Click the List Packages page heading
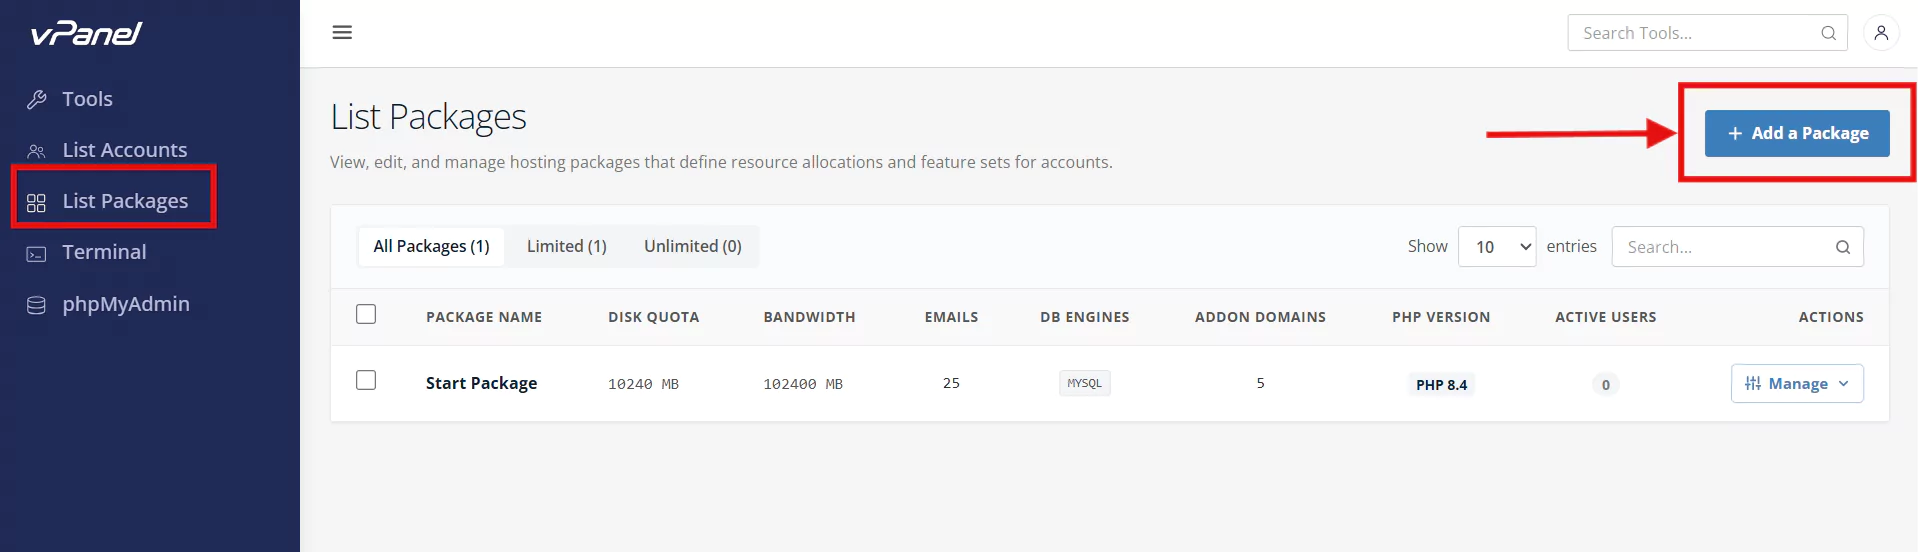 point(428,118)
